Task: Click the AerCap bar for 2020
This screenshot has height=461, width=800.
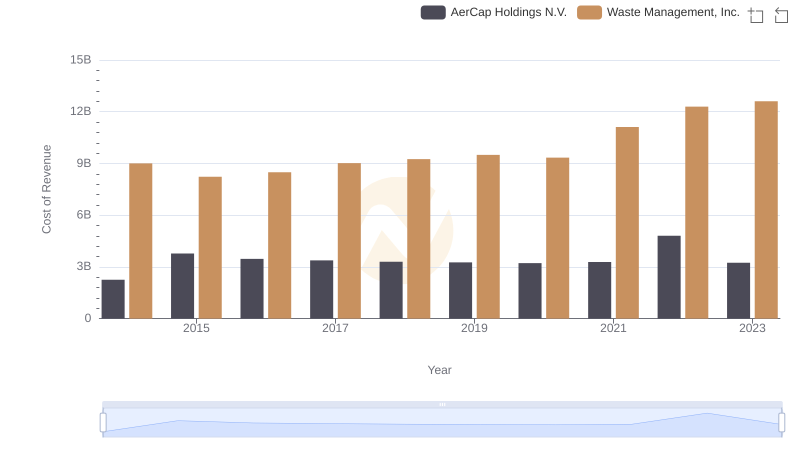Action: click(x=530, y=291)
